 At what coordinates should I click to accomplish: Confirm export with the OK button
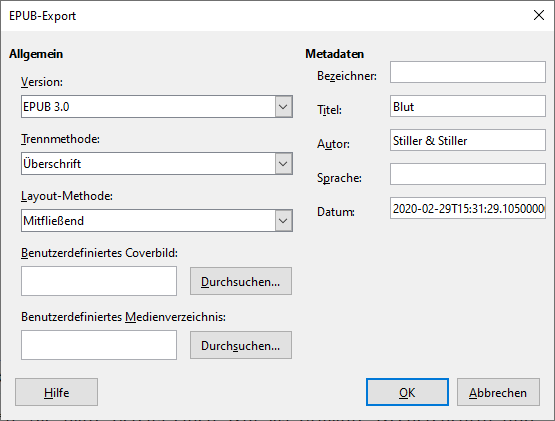407,392
